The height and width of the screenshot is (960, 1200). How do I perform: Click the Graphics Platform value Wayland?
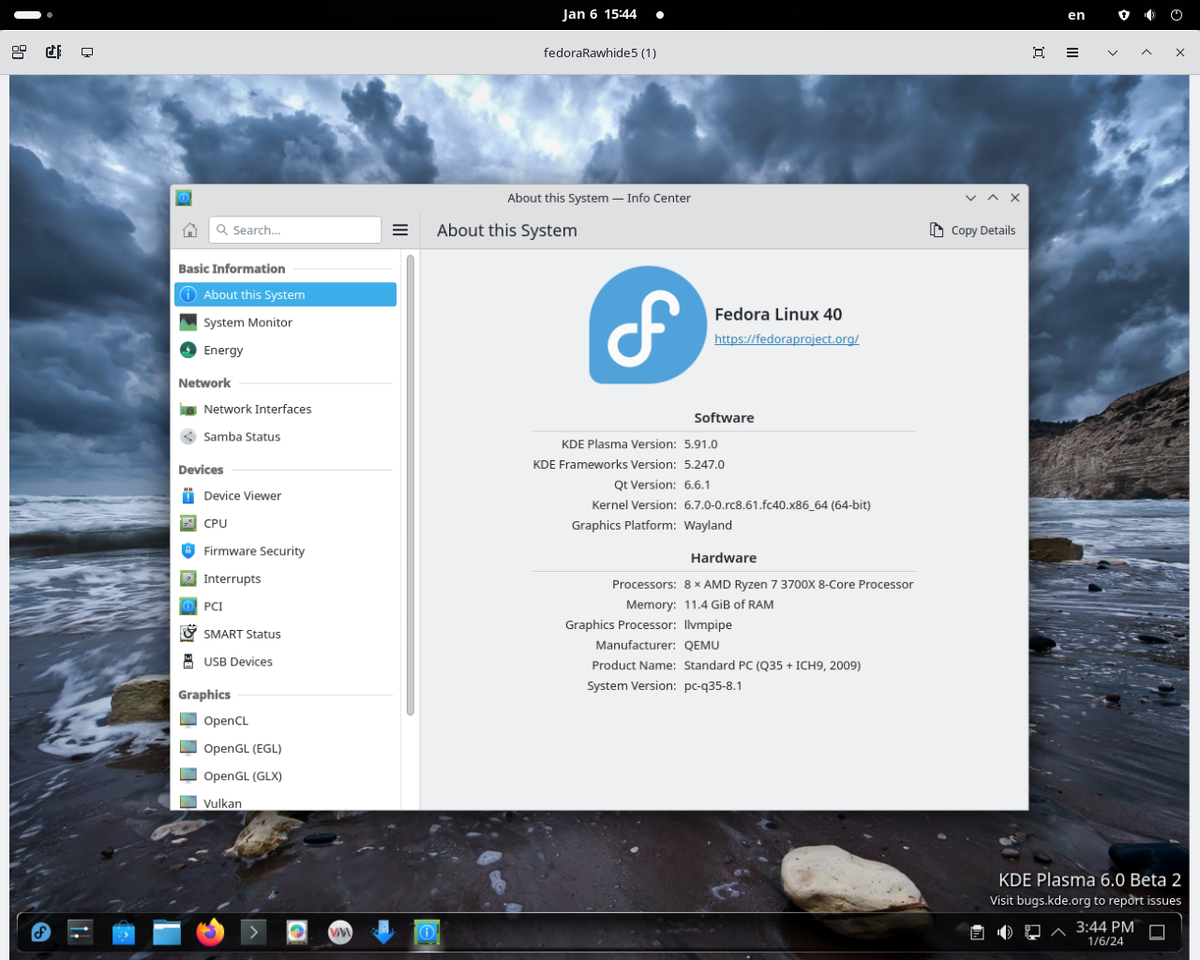(708, 525)
